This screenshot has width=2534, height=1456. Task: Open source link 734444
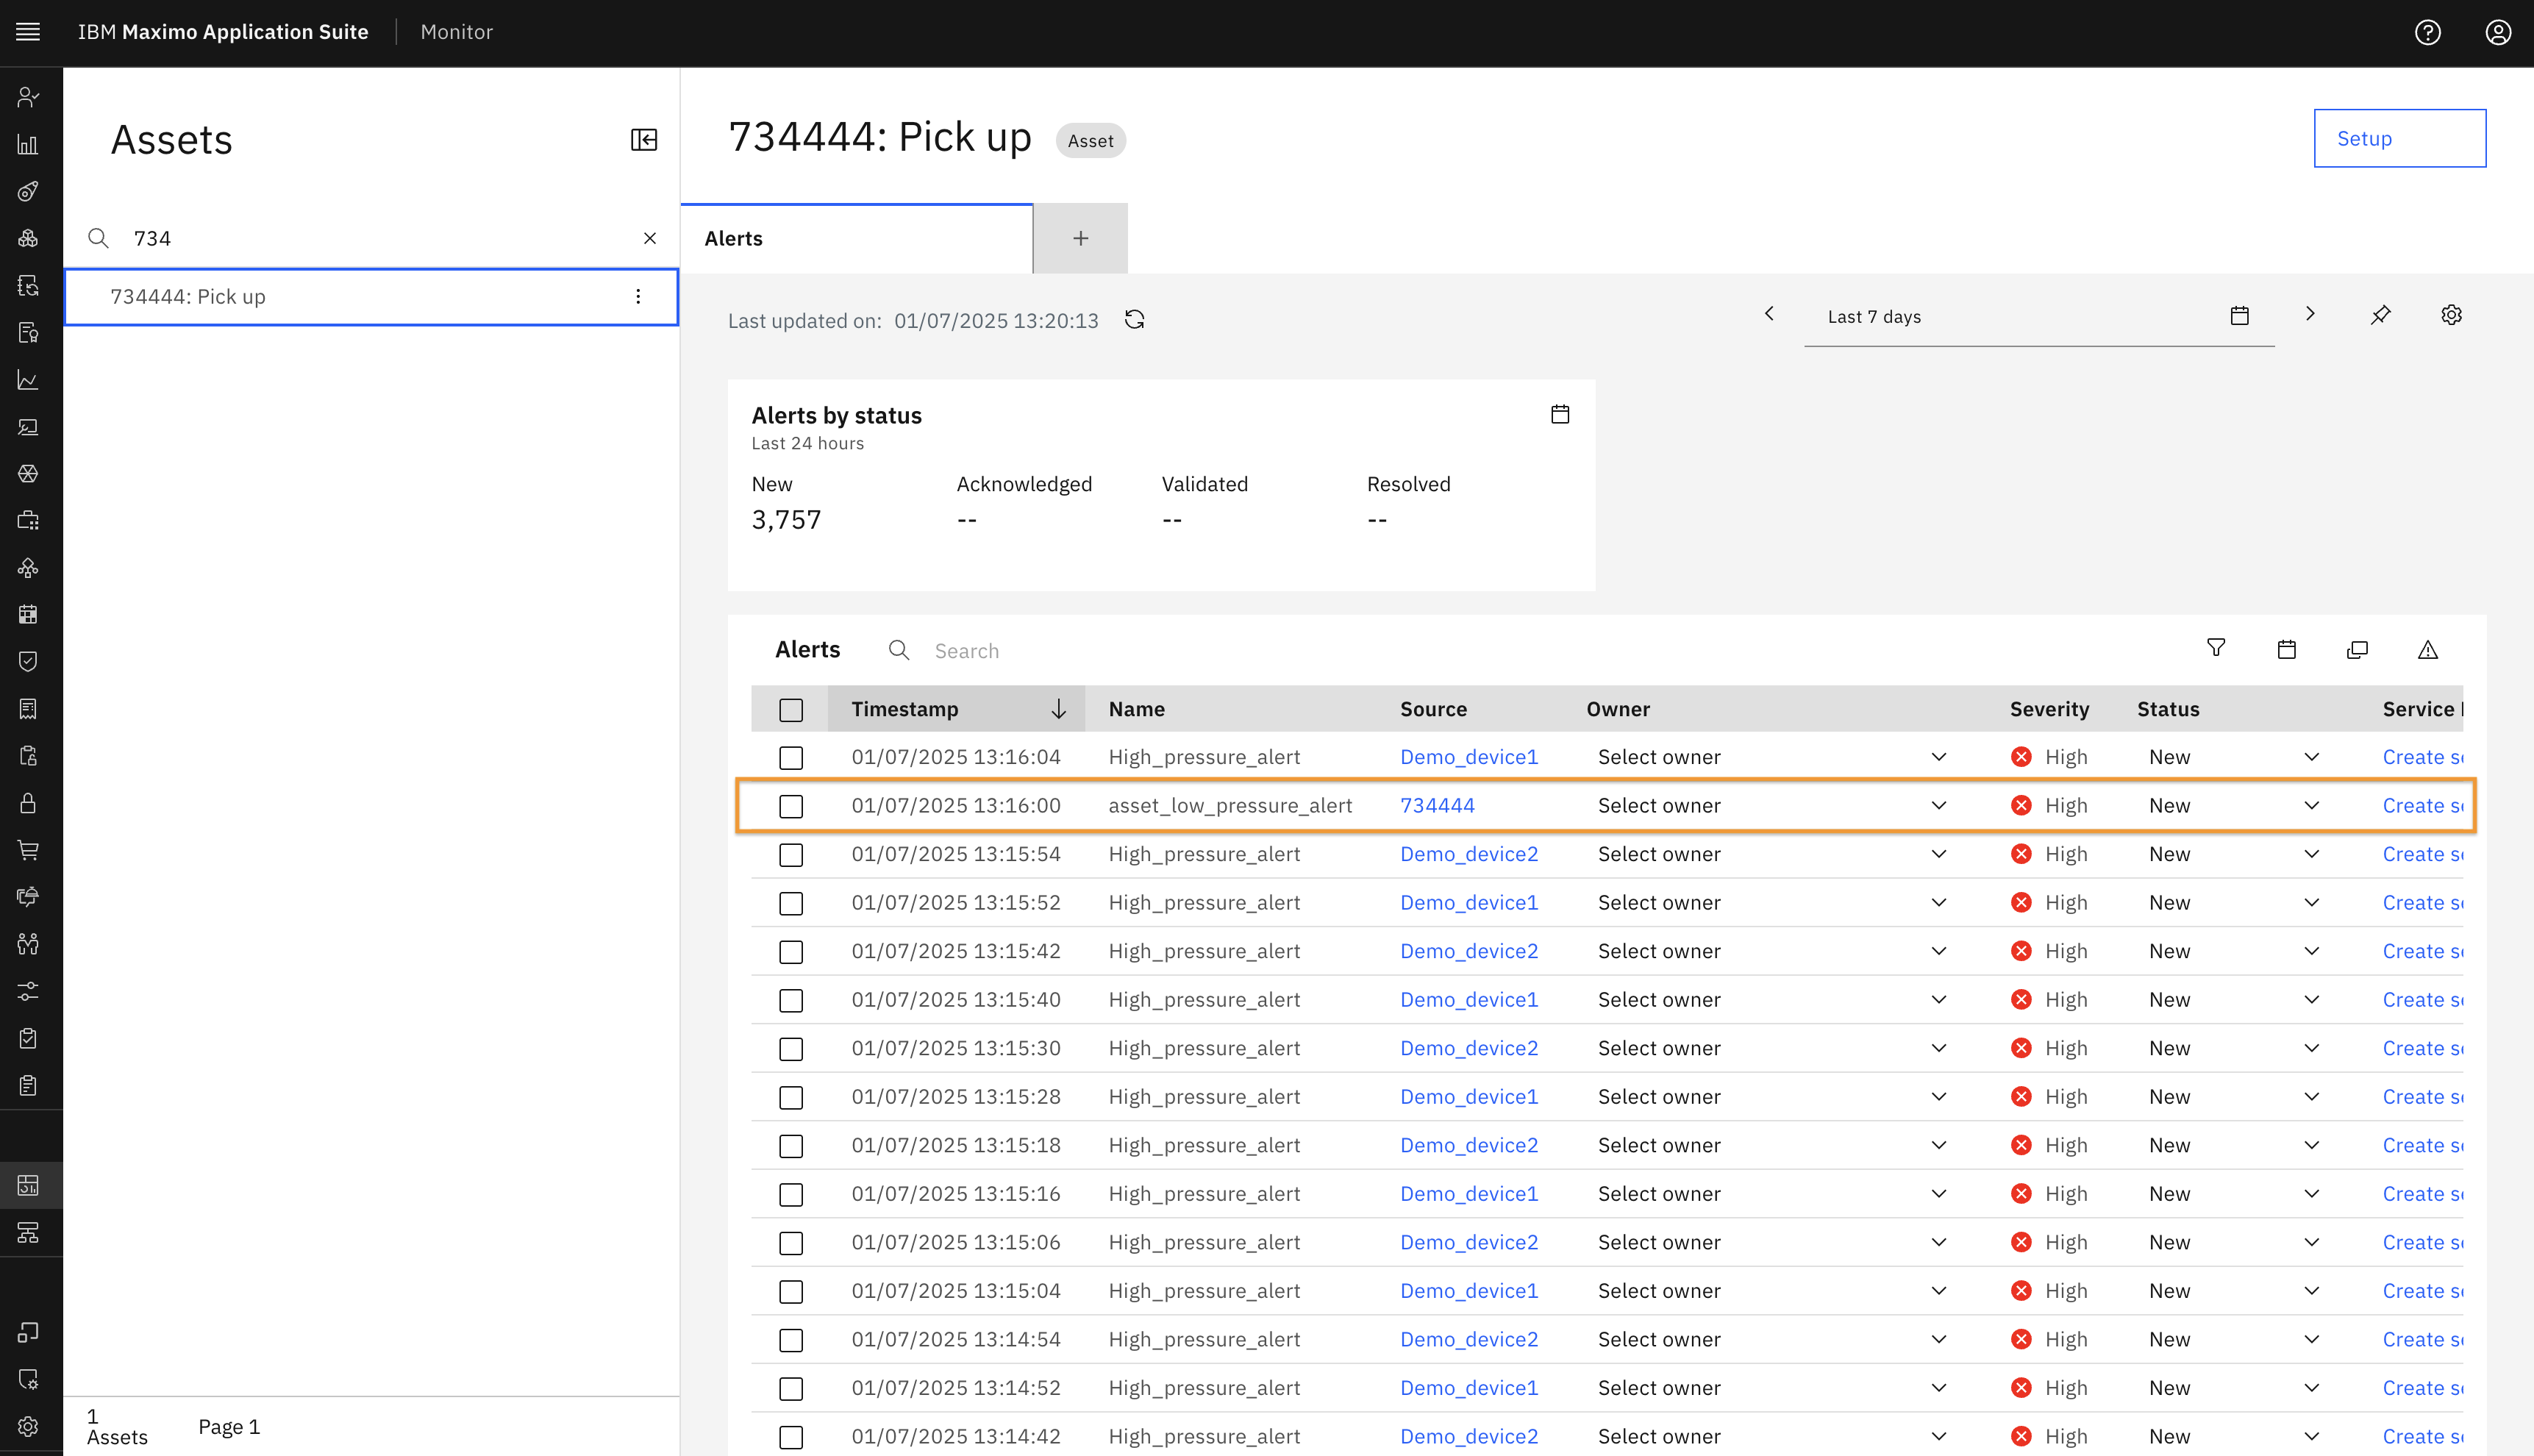pos(1437,806)
